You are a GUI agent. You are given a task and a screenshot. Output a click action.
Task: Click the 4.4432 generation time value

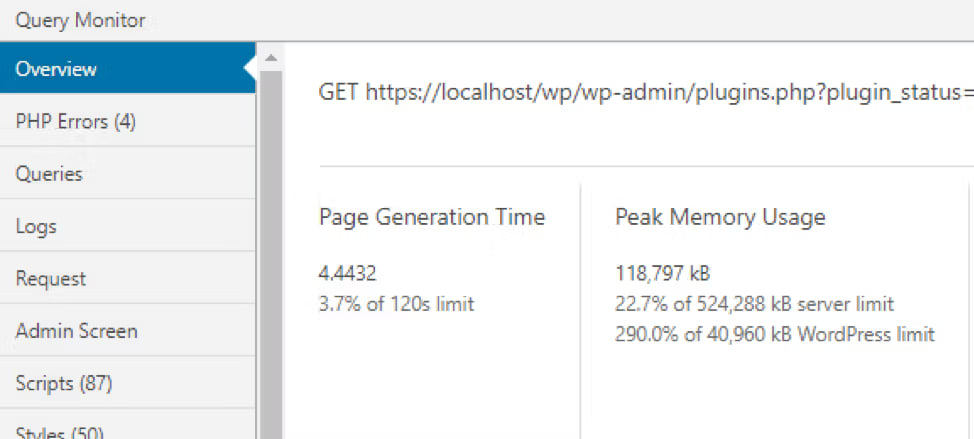click(x=347, y=273)
